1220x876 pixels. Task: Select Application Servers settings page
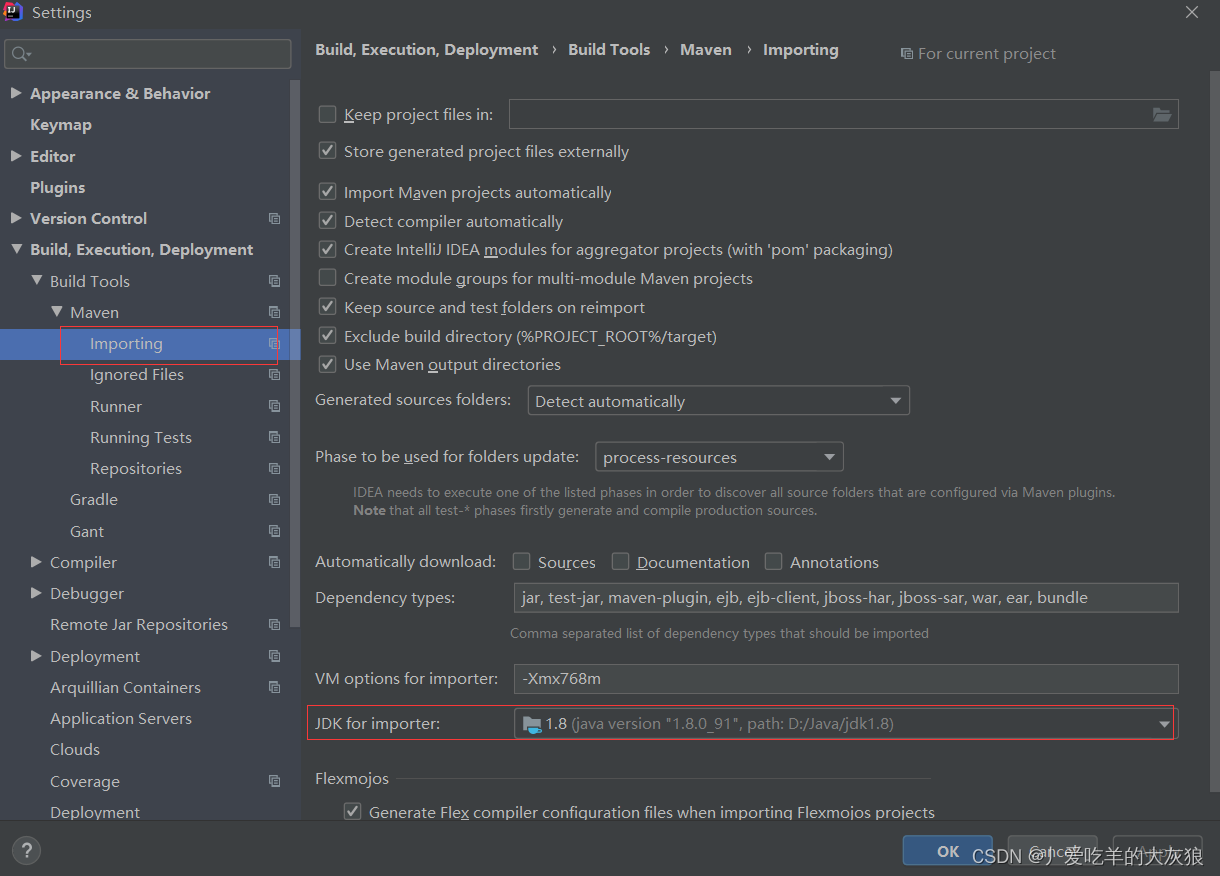pyautogui.click(x=121, y=718)
